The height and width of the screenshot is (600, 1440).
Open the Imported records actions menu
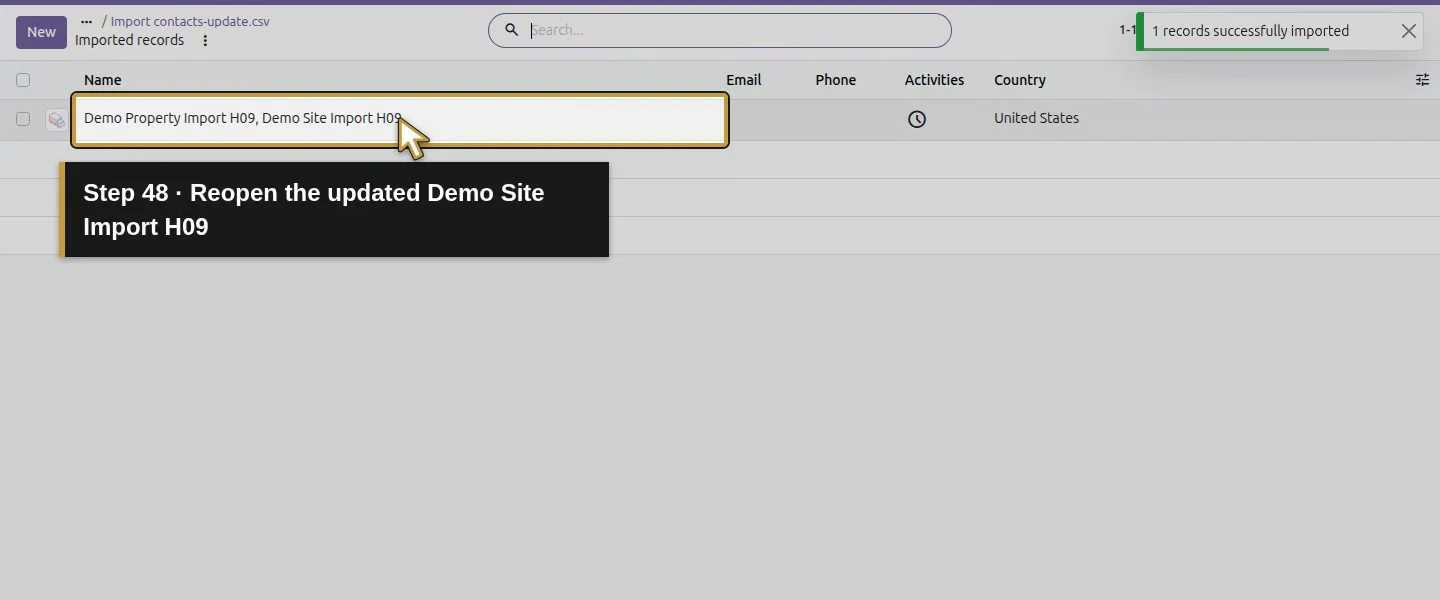click(205, 41)
